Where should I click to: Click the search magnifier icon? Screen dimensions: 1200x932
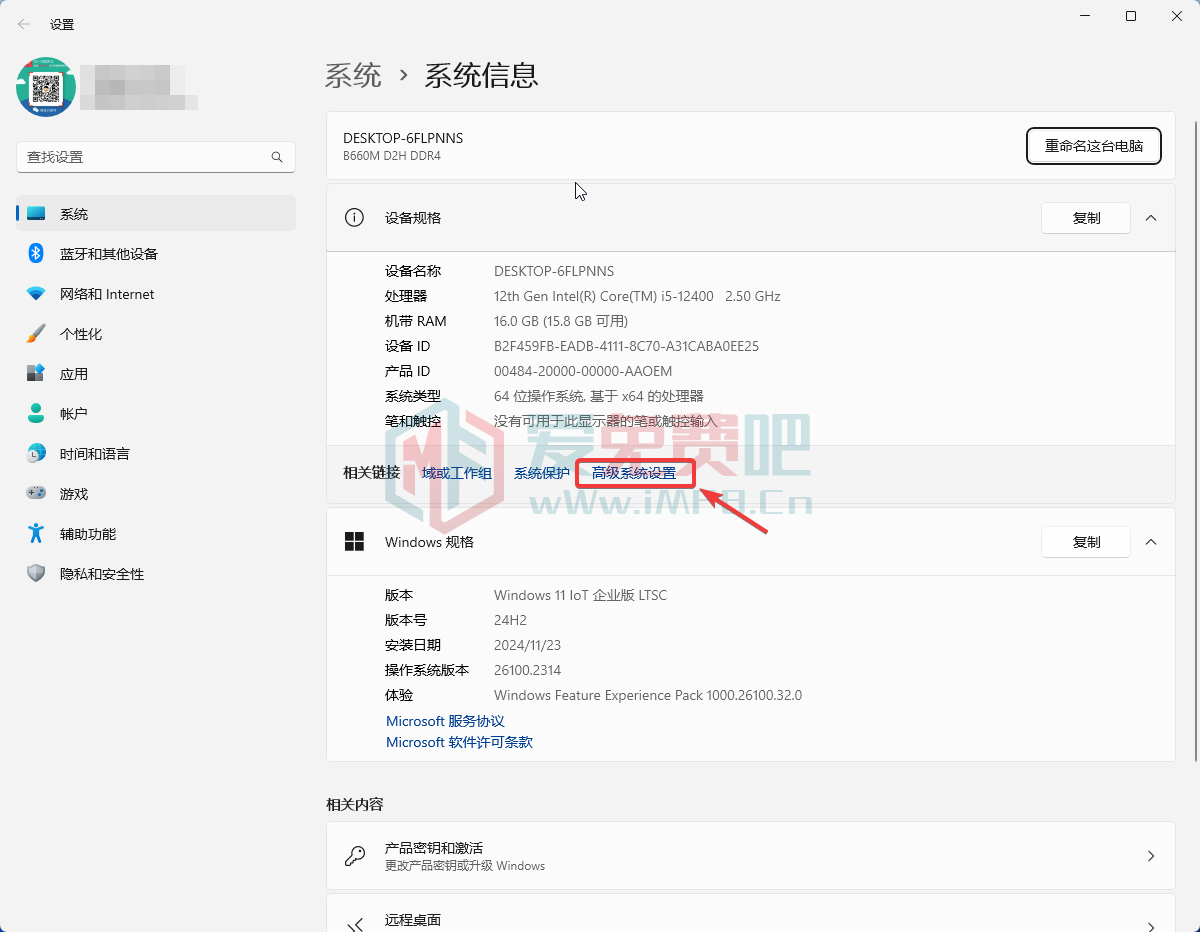pyautogui.click(x=277, y=157)
